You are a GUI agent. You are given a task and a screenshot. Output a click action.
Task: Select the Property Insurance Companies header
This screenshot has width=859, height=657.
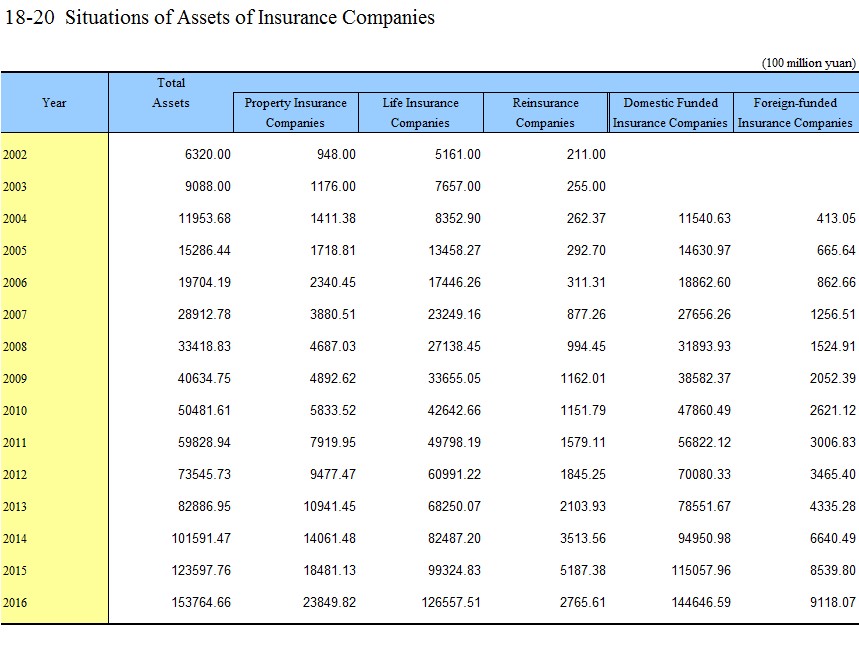pos(295,113)
